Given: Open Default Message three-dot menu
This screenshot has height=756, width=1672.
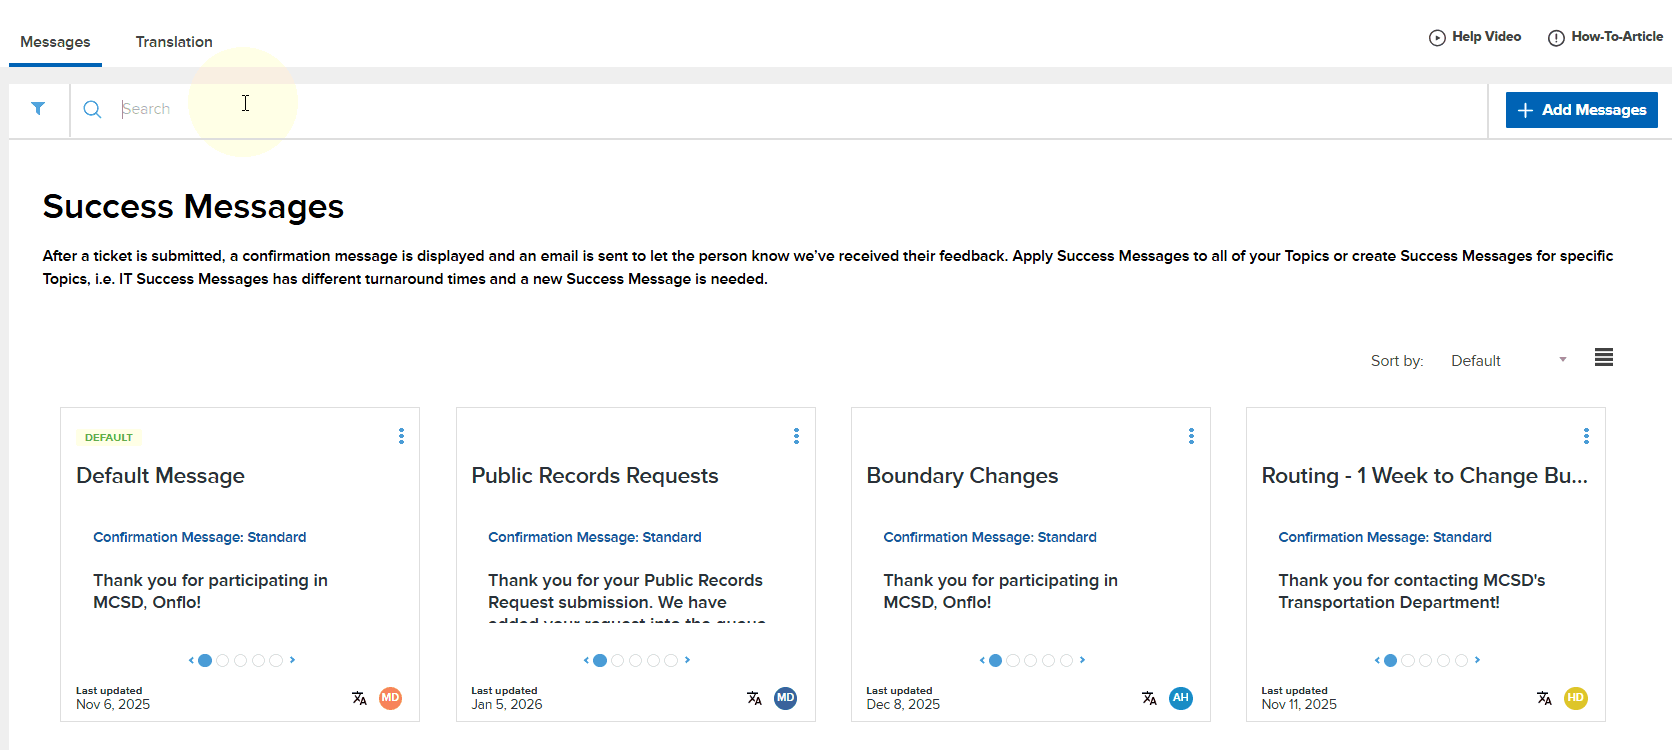Looking at the screenshot, I should pos(401,436).
